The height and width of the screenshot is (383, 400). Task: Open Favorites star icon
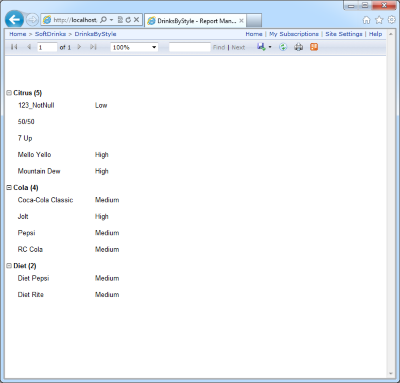(379, 20)
